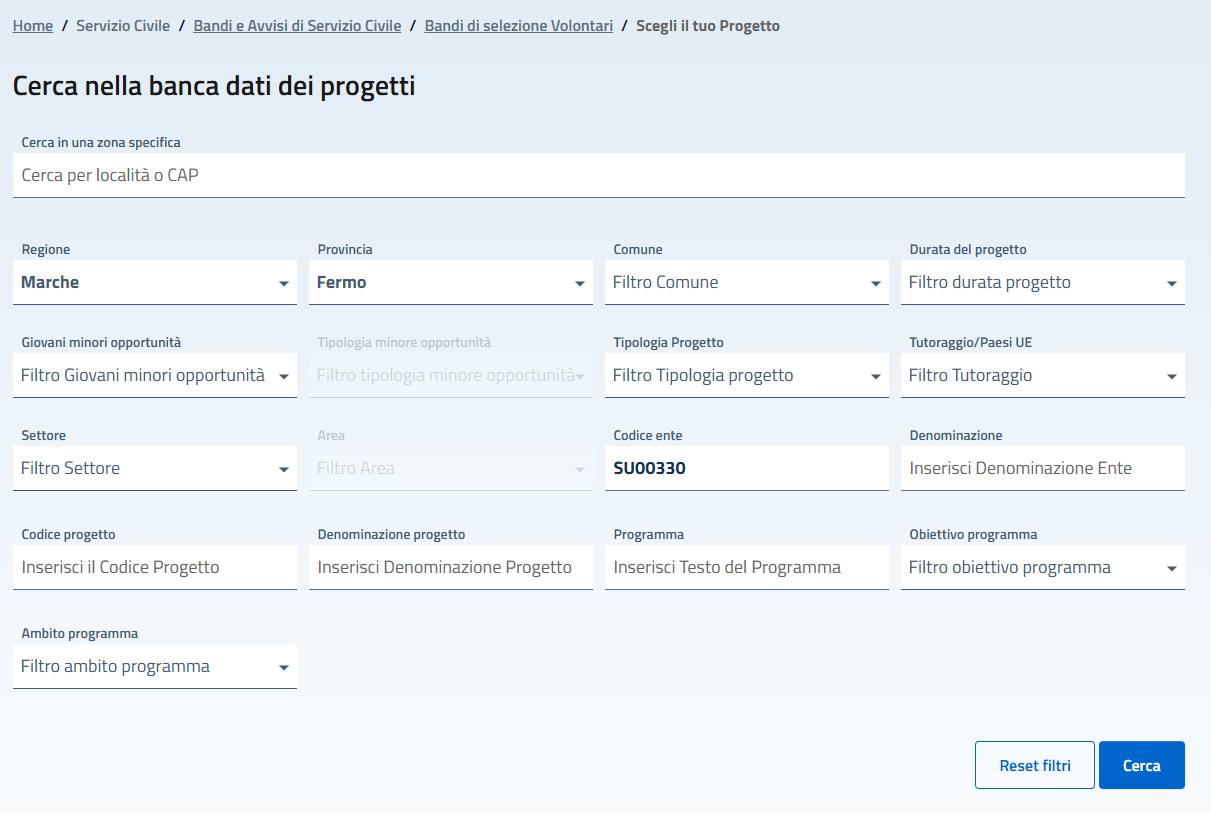Open the Filtro Comune dropdown
The width and height of the screenshot is (1211, 815).
pyautogui.click(x=746, y=283)
